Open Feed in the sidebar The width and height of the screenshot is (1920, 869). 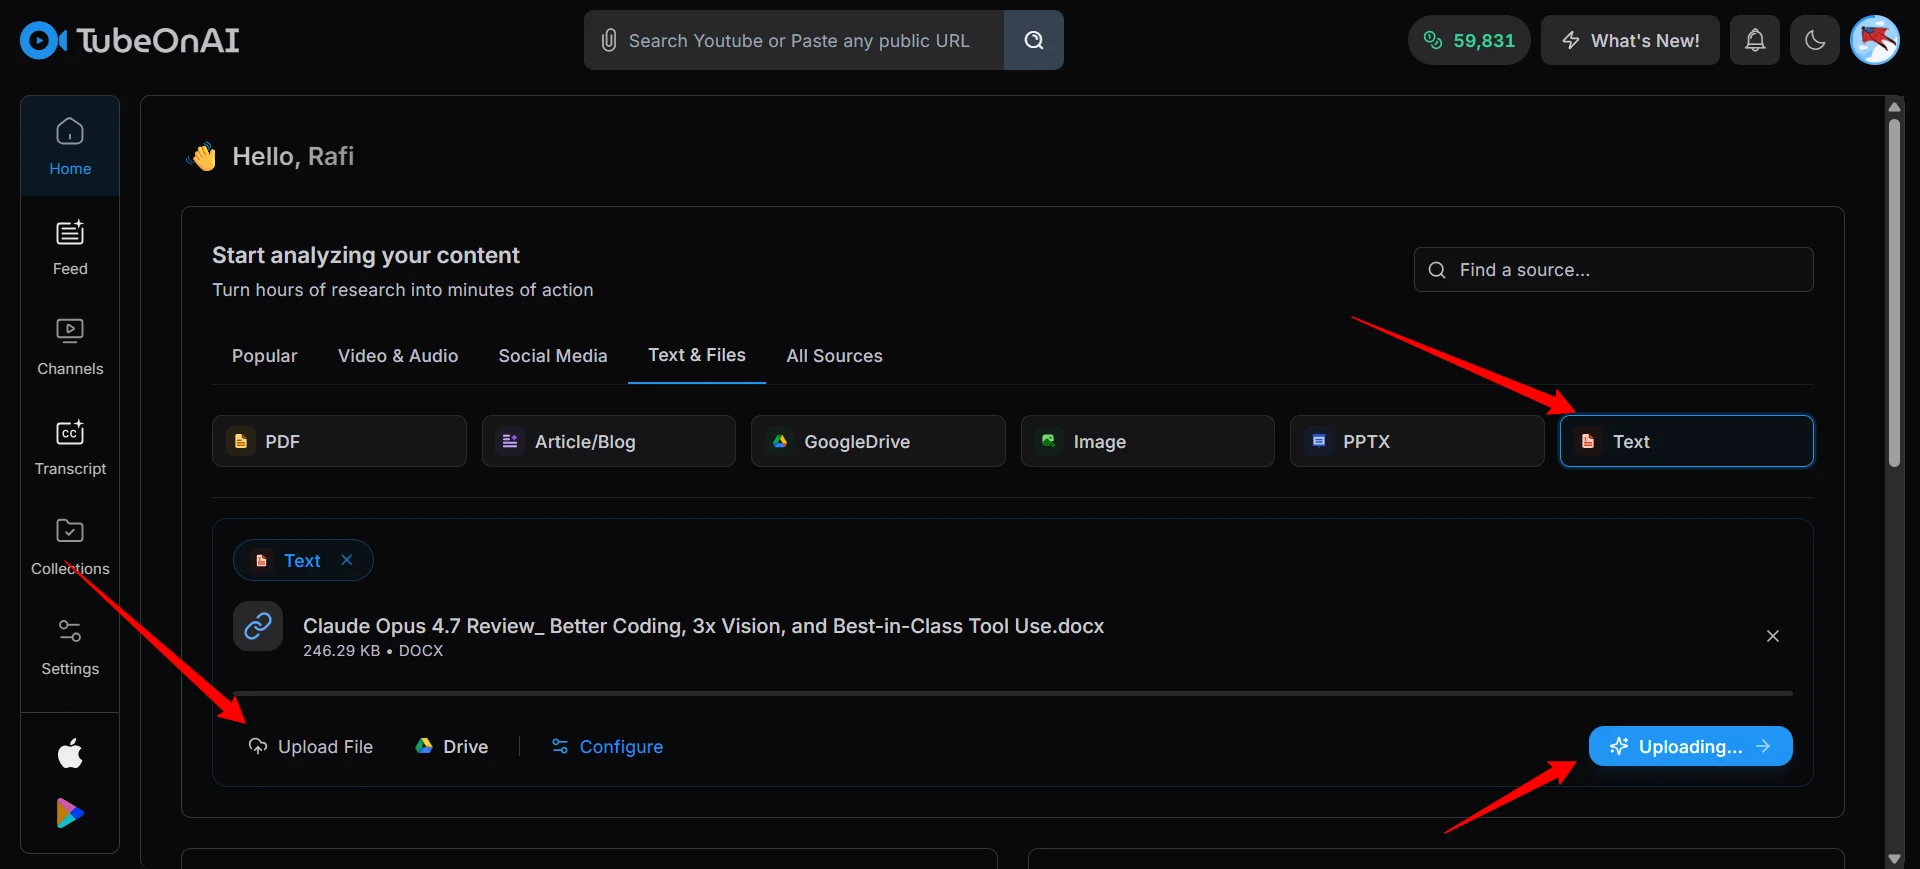70,247
